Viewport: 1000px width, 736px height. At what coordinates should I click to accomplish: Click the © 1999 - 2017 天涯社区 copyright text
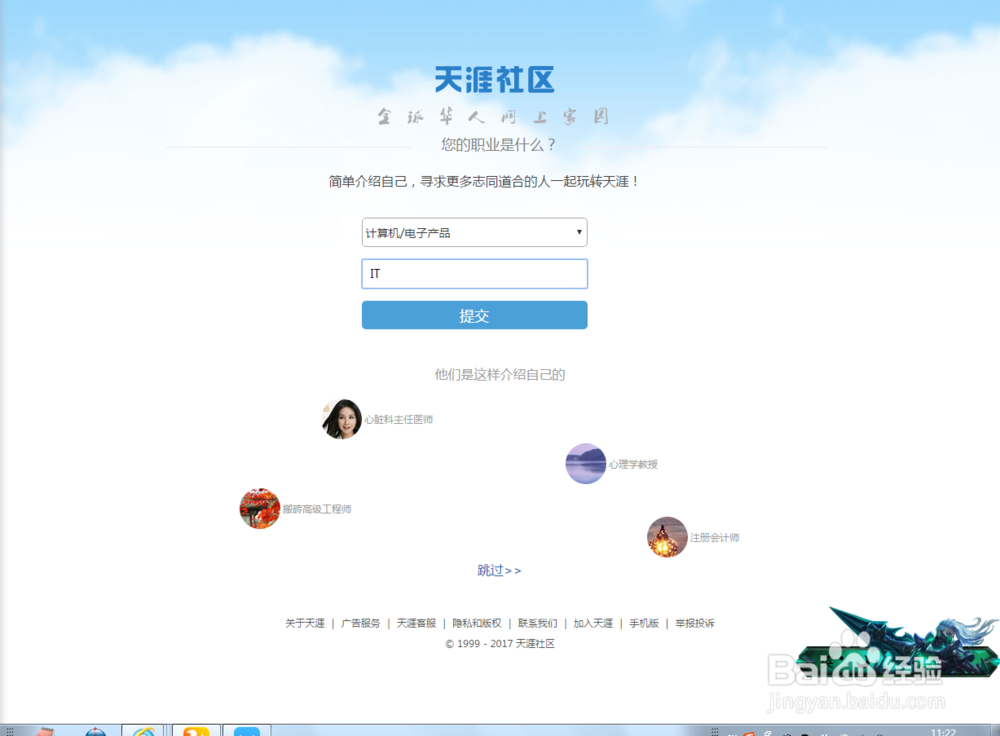click(500, 644)
